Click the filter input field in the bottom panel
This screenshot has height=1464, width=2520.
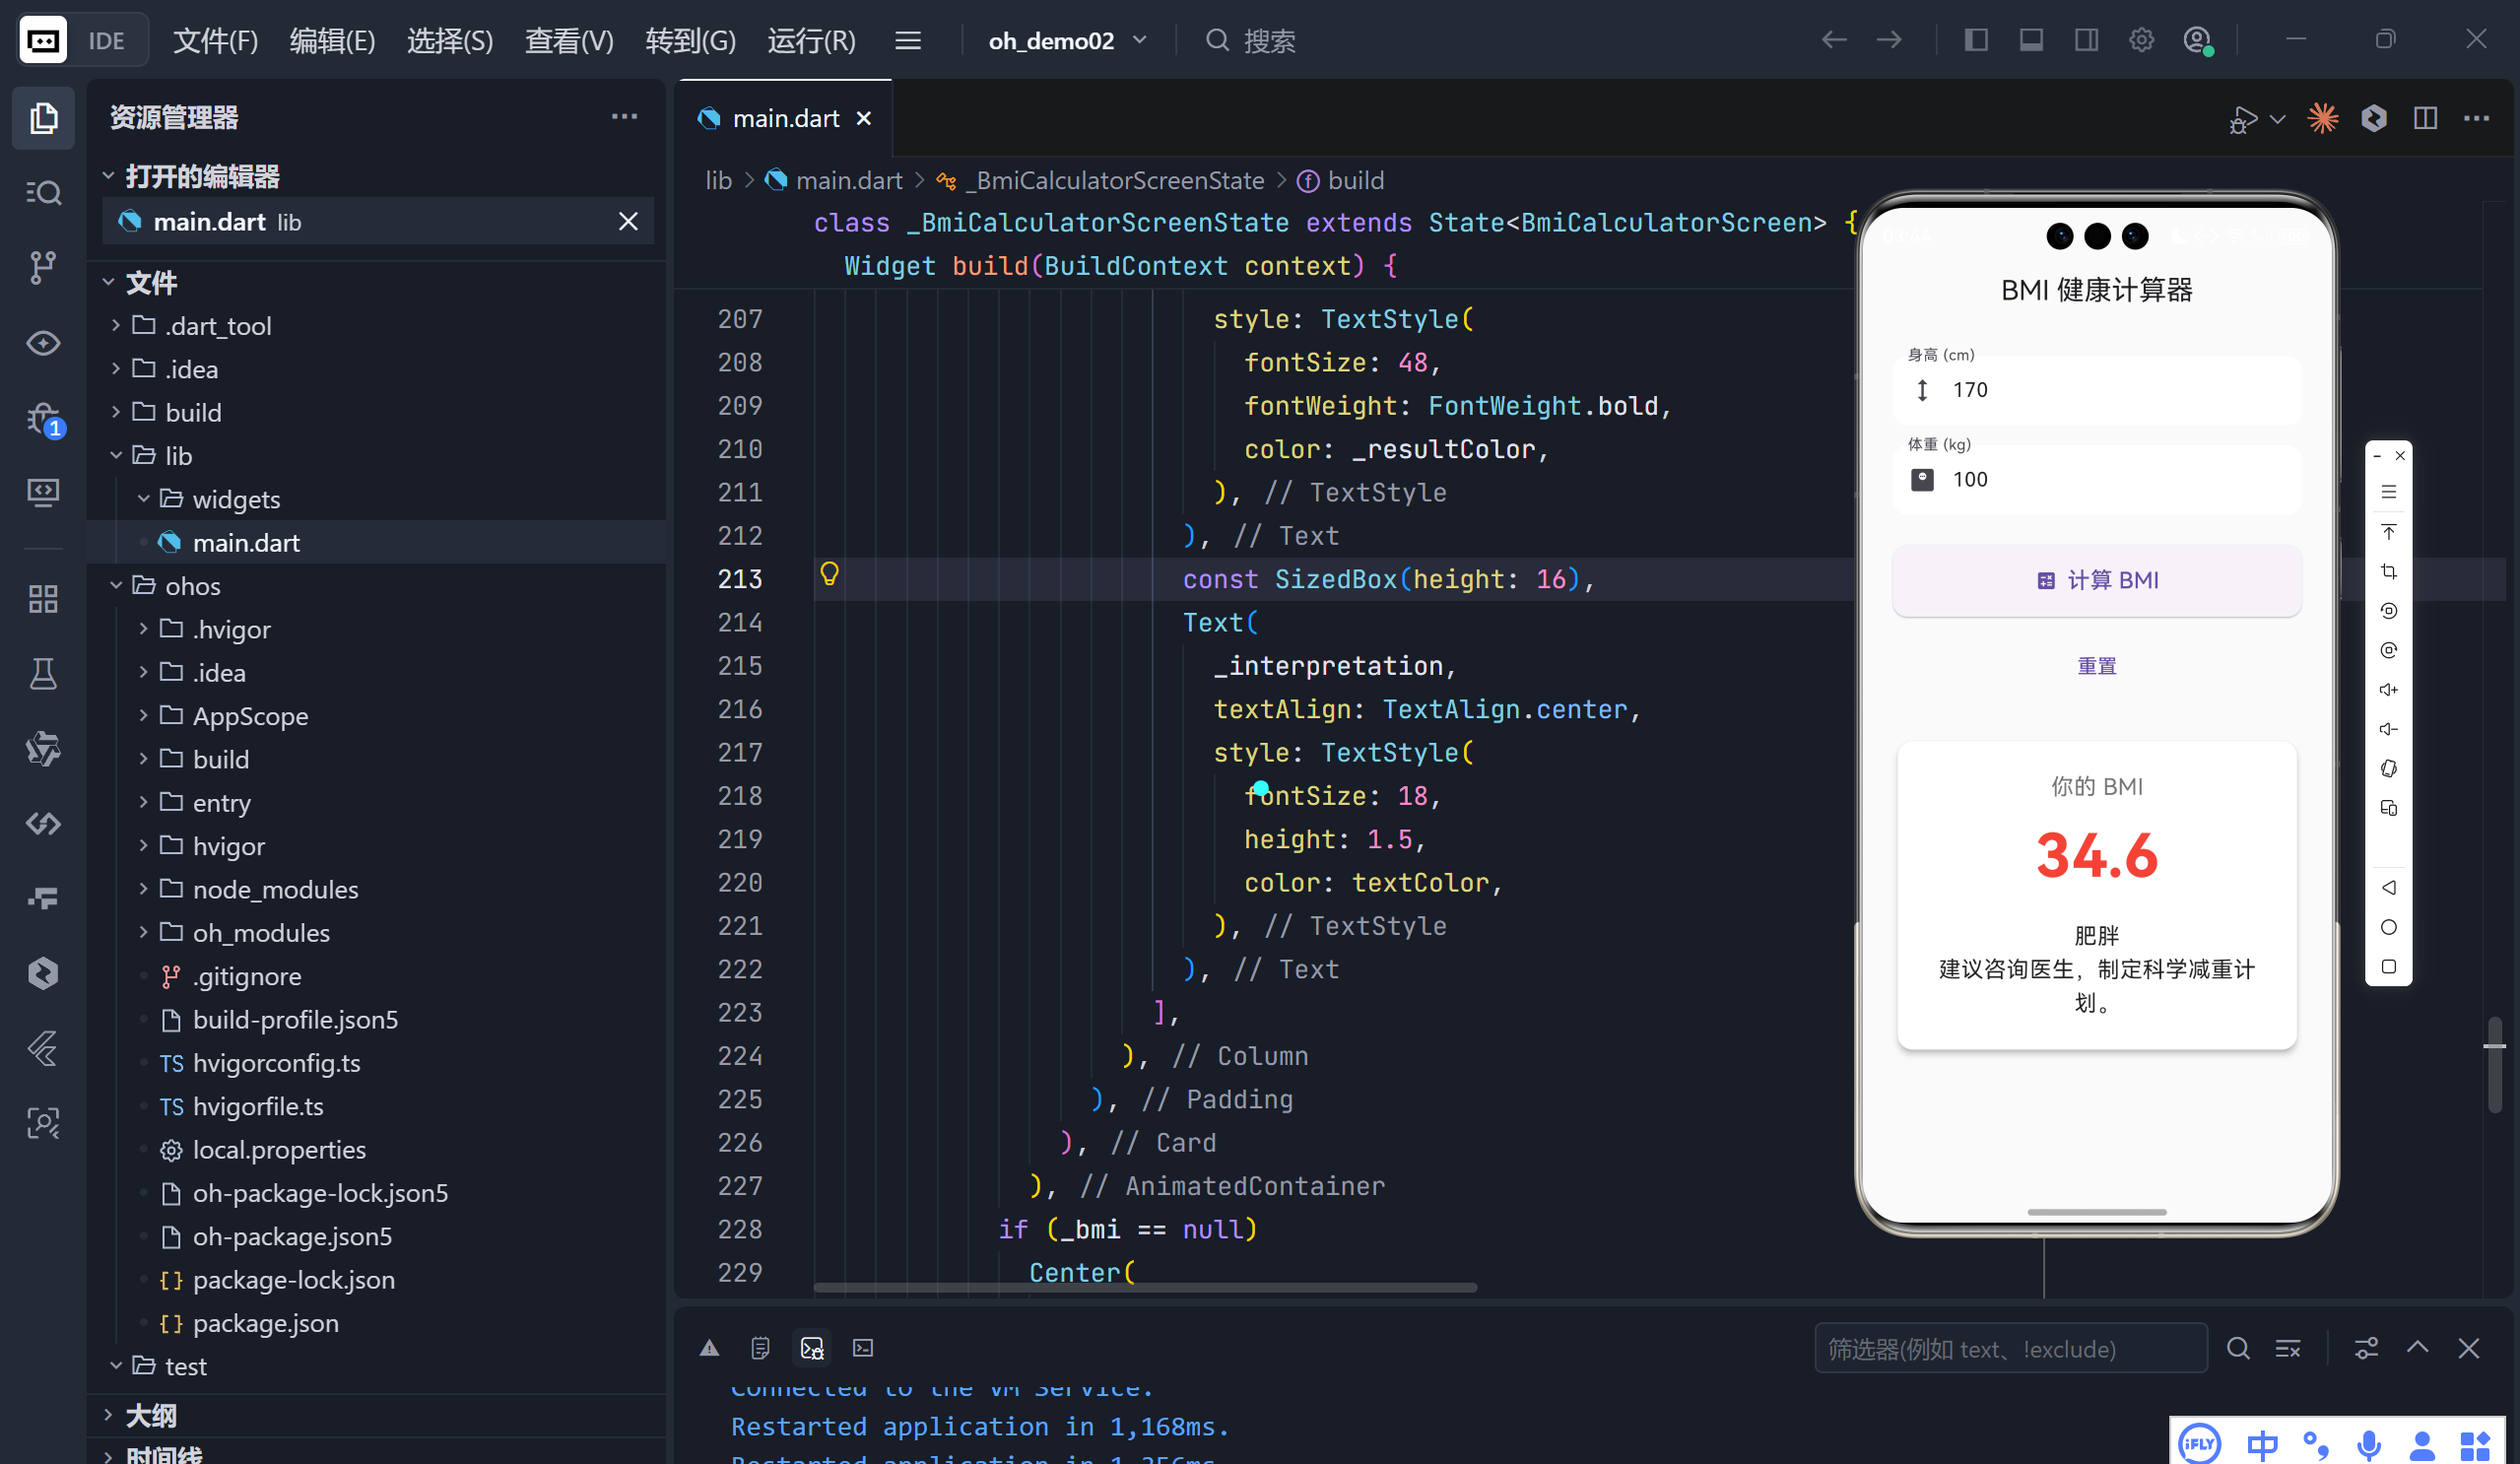(2010, 1348)
